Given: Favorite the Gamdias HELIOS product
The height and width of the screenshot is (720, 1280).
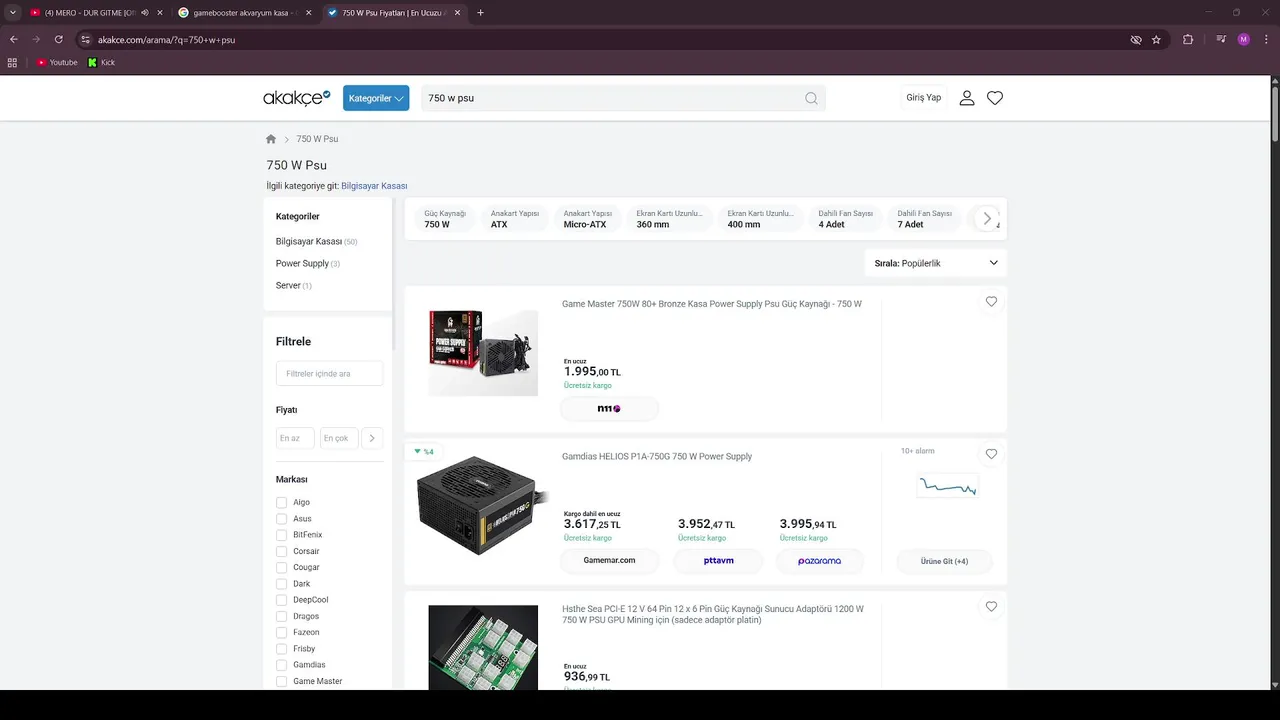Looking at the screenshot, I should point(991,454).
